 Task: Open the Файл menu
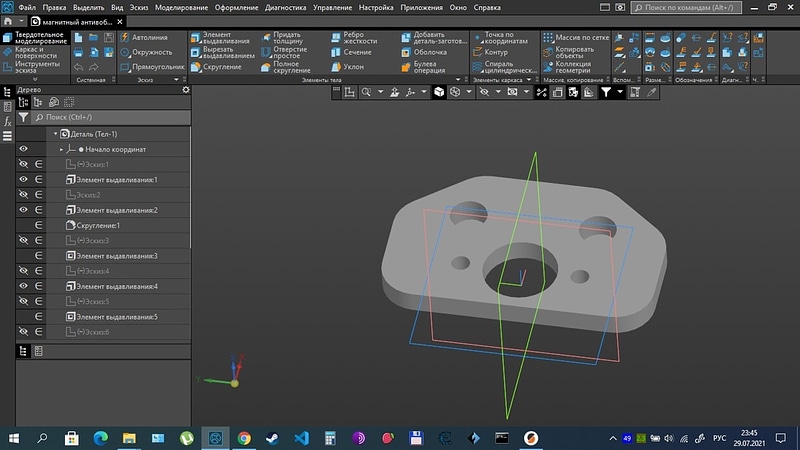[28, 8]
